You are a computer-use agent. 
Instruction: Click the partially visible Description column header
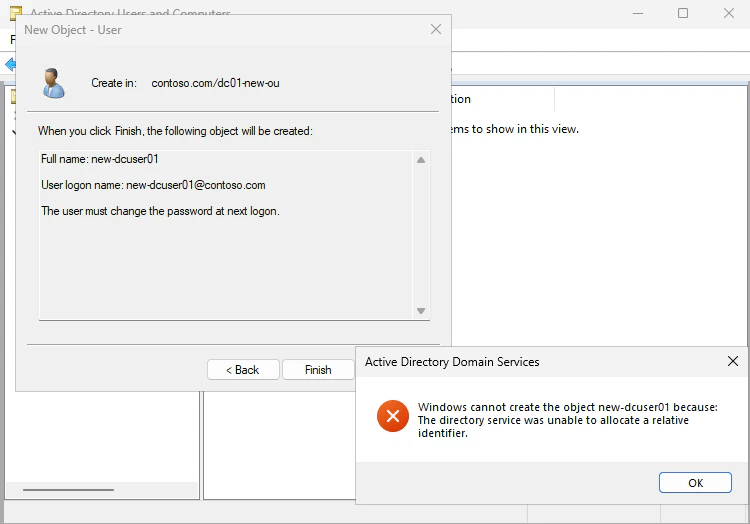coord(502,99)
